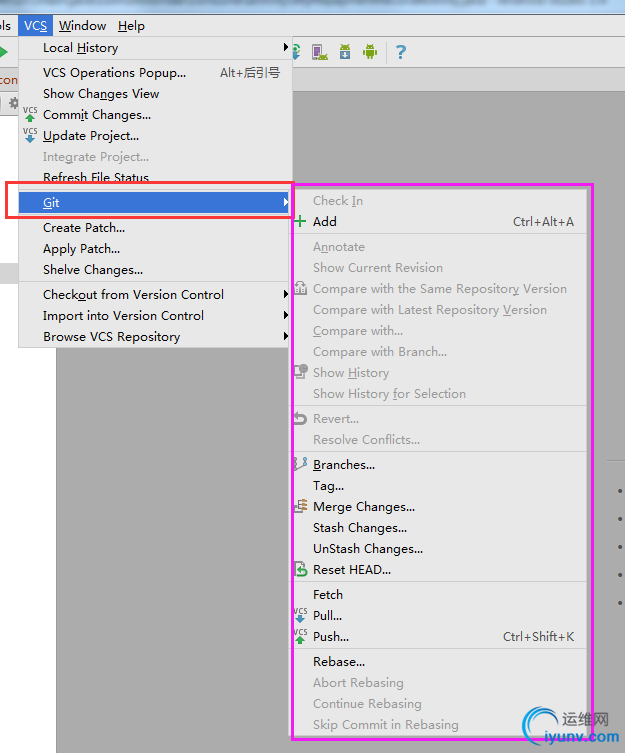Select UnStash Changes
The height and width of the screenshot is (753, 625).
click(x=439, y=548)
